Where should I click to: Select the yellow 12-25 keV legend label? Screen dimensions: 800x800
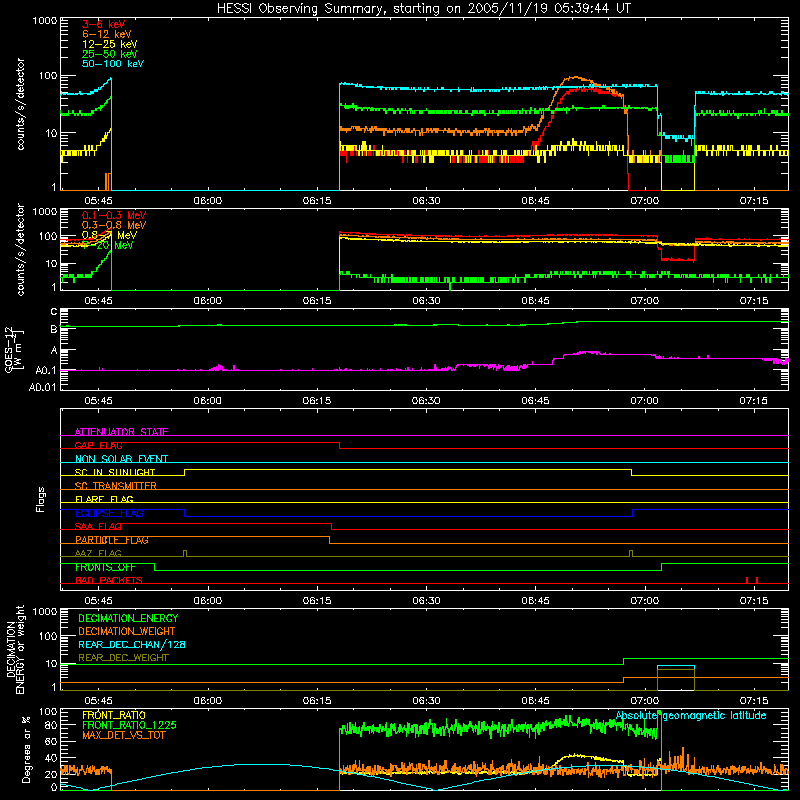[x=109, y=44]
